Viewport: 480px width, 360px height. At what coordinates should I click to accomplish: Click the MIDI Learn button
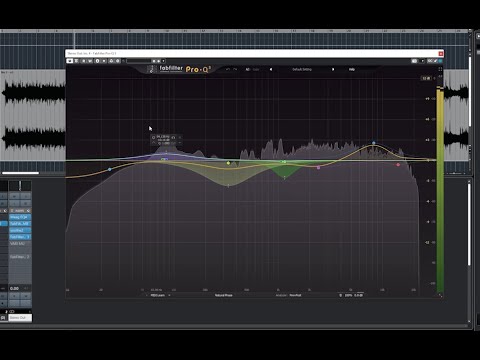[x=158, y=295]
